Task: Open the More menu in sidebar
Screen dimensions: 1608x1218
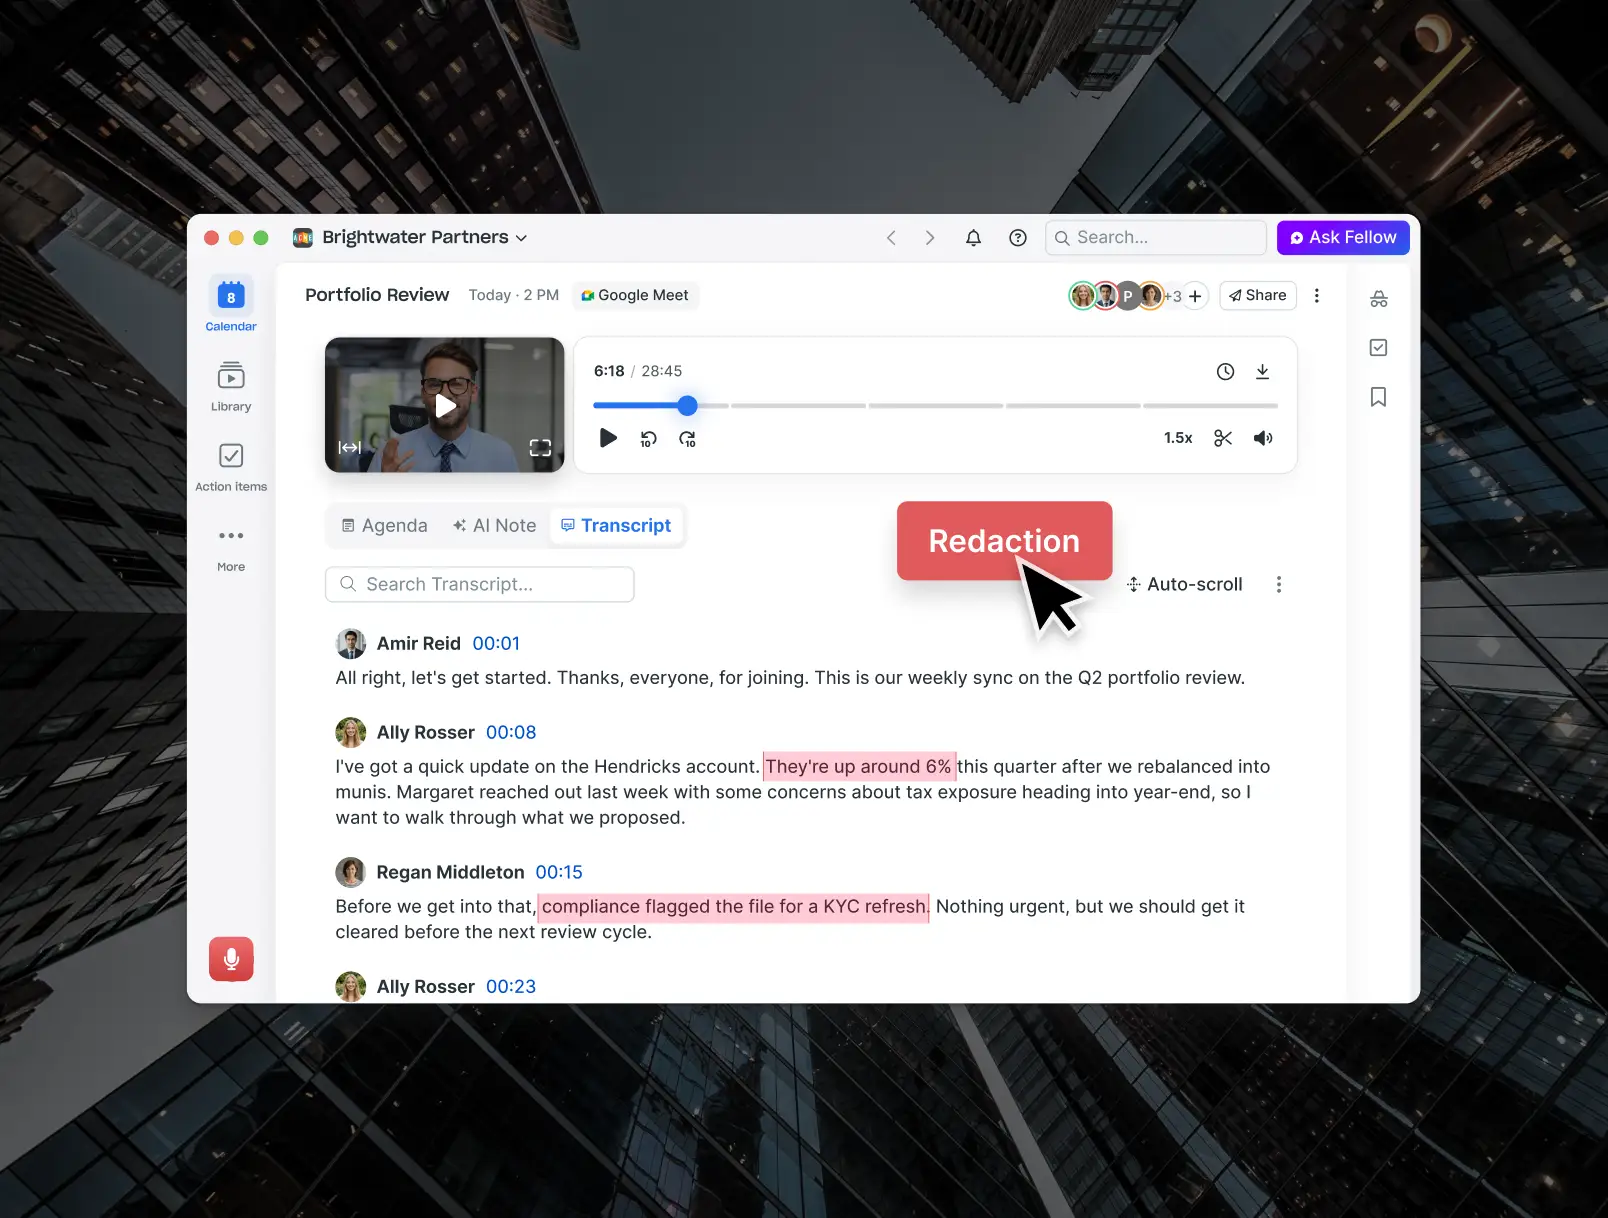Action: (x=231, y=548)
